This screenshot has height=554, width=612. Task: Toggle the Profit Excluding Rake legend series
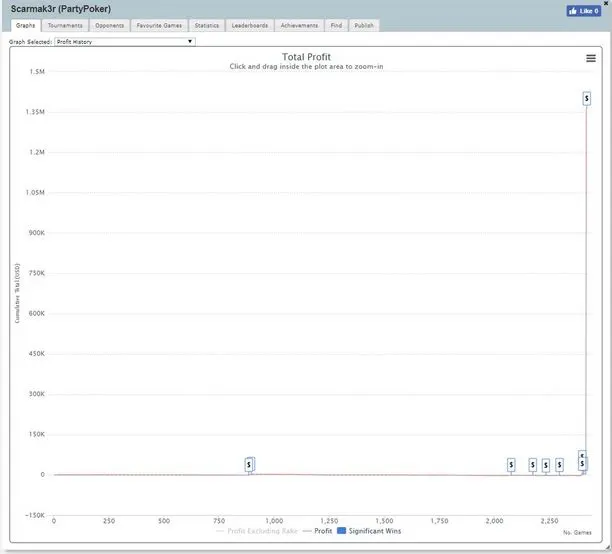[x=262, y=531]
